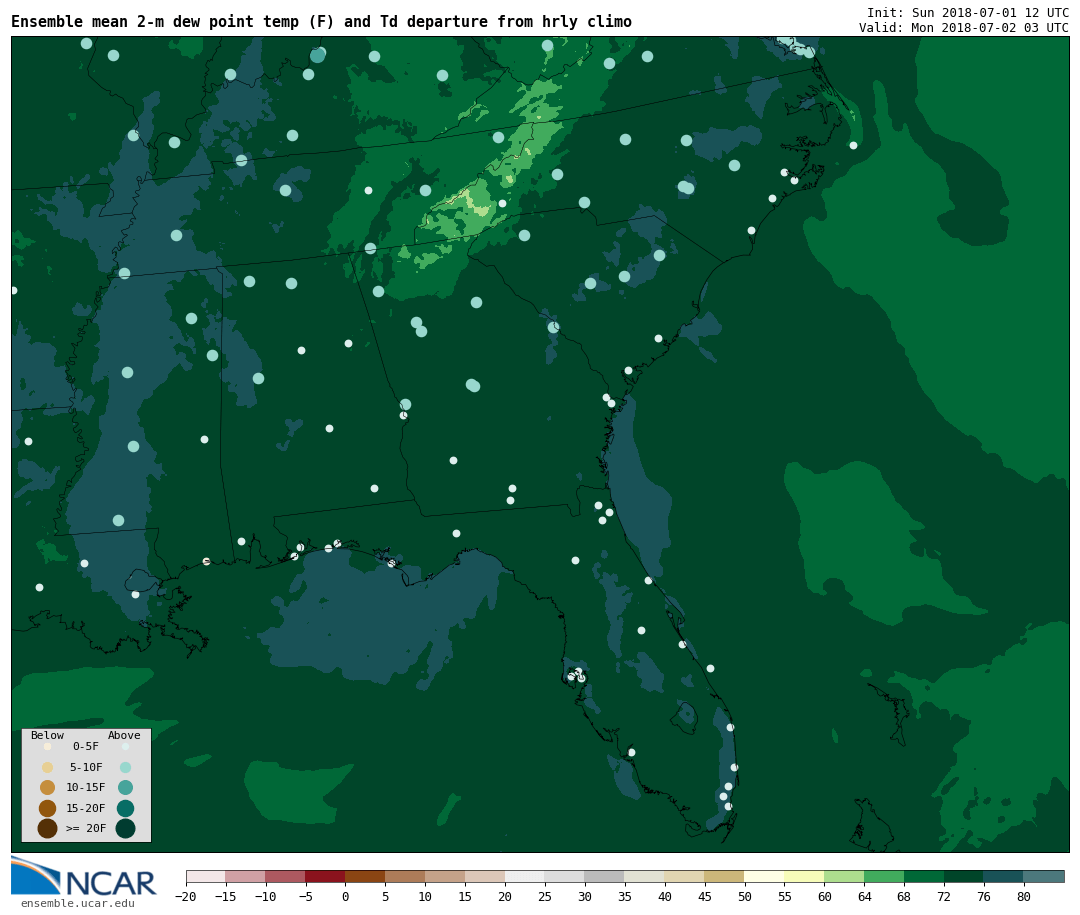Click the khaki colorbar segment between 45 and 50
This screenshot has height=915, width=1080.
(724, 876)
